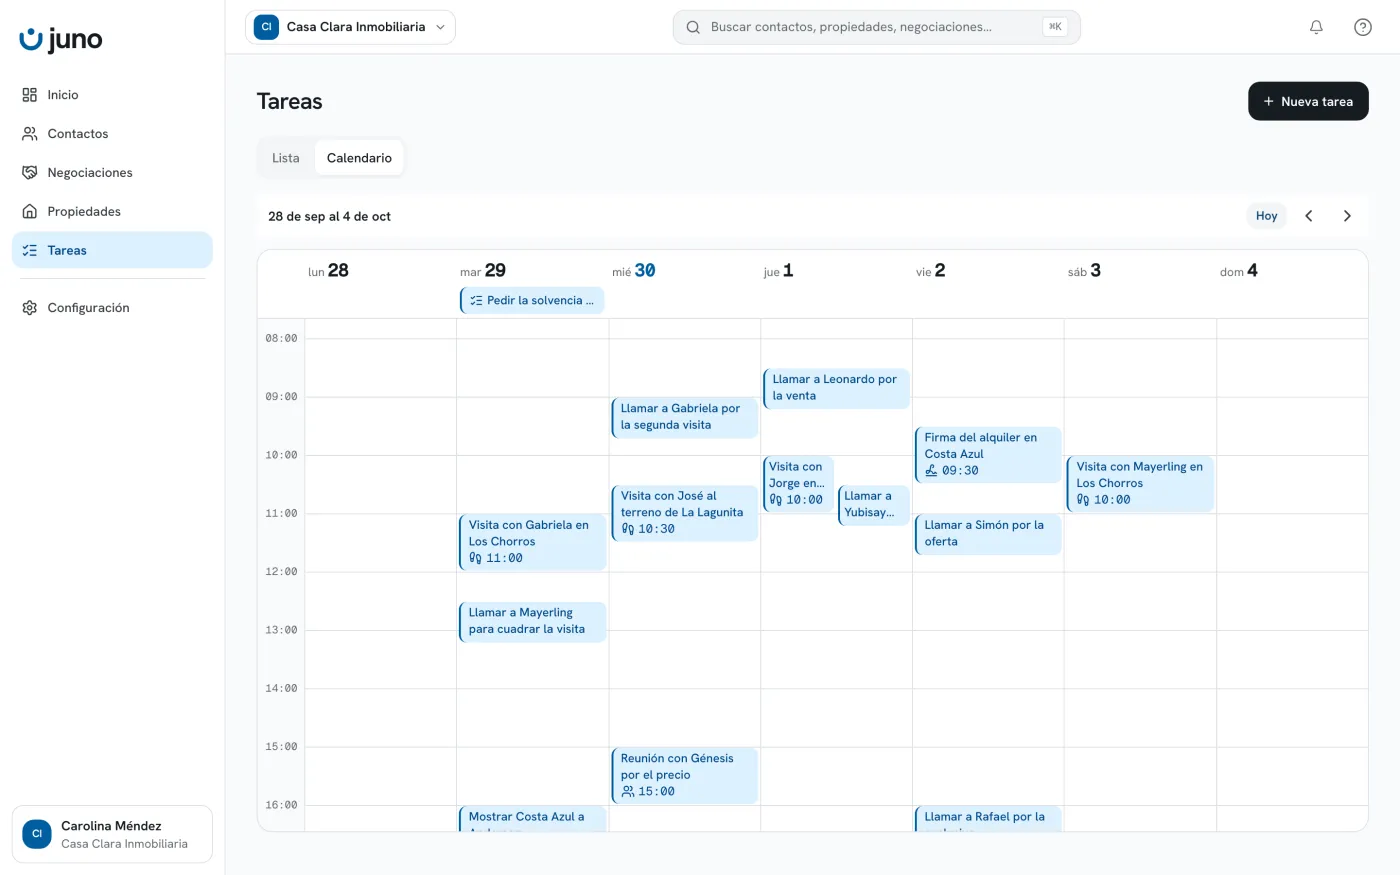Click the Juno logo
Screen dimensions: 1400x875
pos(60,39)
